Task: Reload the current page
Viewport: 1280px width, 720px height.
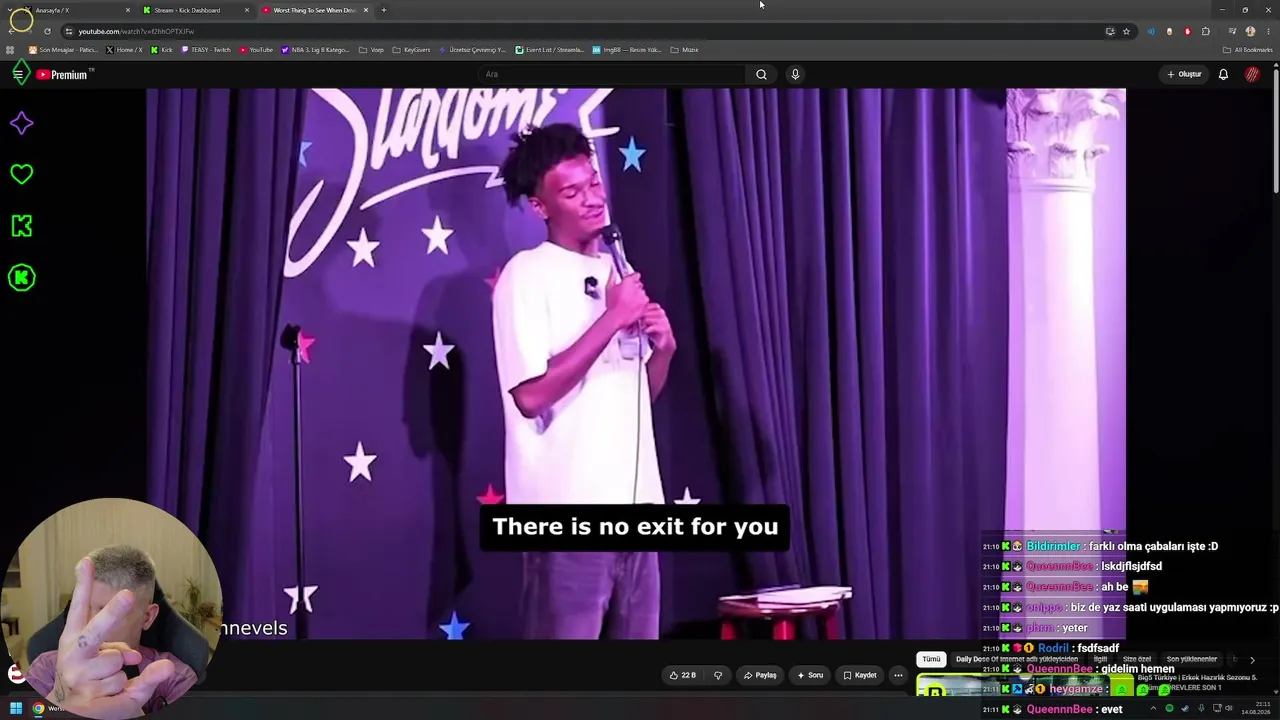Action: 47,31
